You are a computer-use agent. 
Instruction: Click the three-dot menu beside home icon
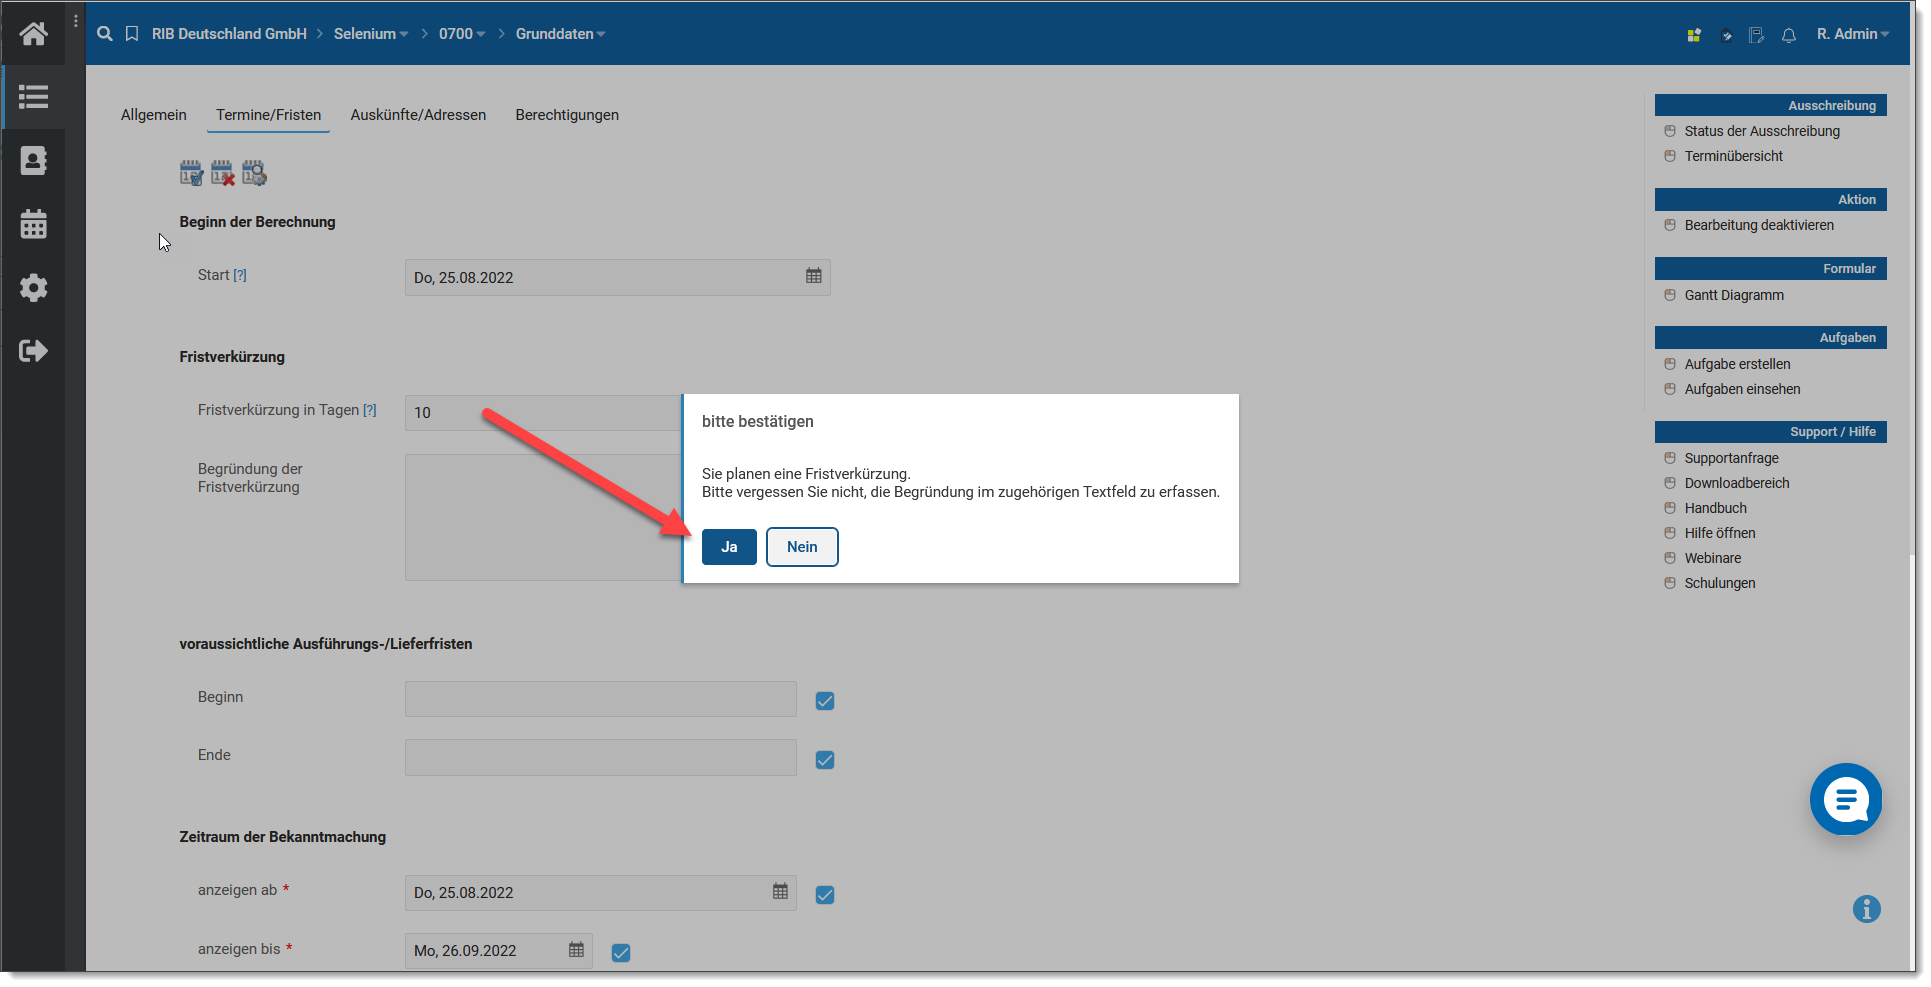pyautogui.click(x=76, y=21)
